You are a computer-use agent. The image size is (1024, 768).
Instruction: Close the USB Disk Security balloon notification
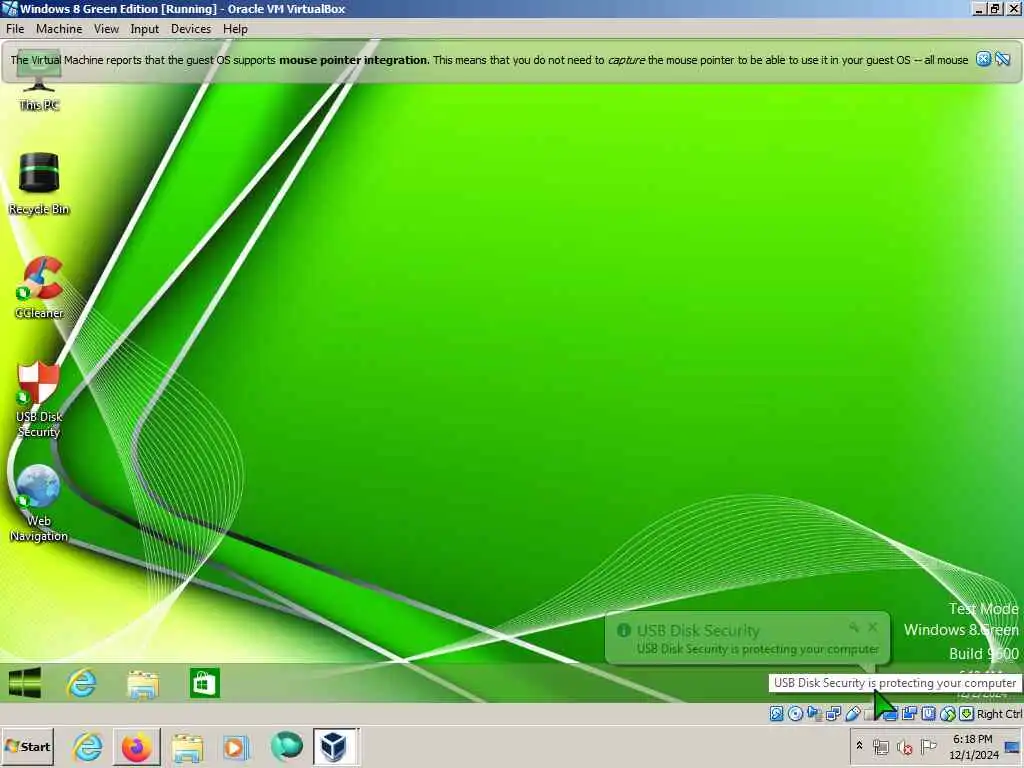tap(872, 627)
